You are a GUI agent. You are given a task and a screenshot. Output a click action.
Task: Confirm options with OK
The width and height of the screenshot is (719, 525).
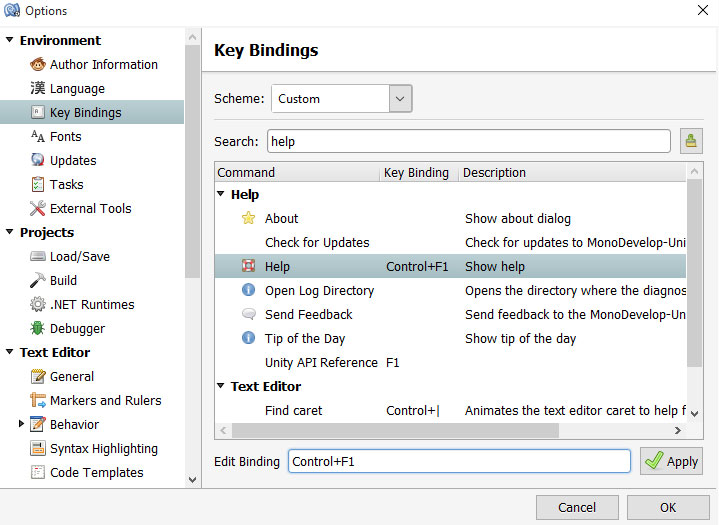668,507
